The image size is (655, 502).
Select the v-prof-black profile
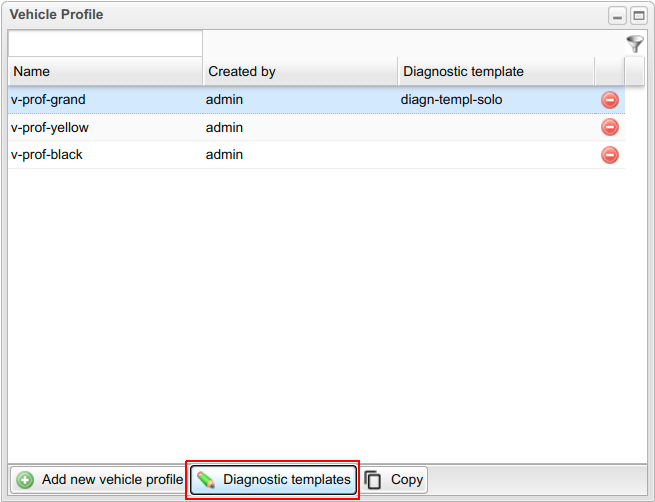[x=47, y=155]
